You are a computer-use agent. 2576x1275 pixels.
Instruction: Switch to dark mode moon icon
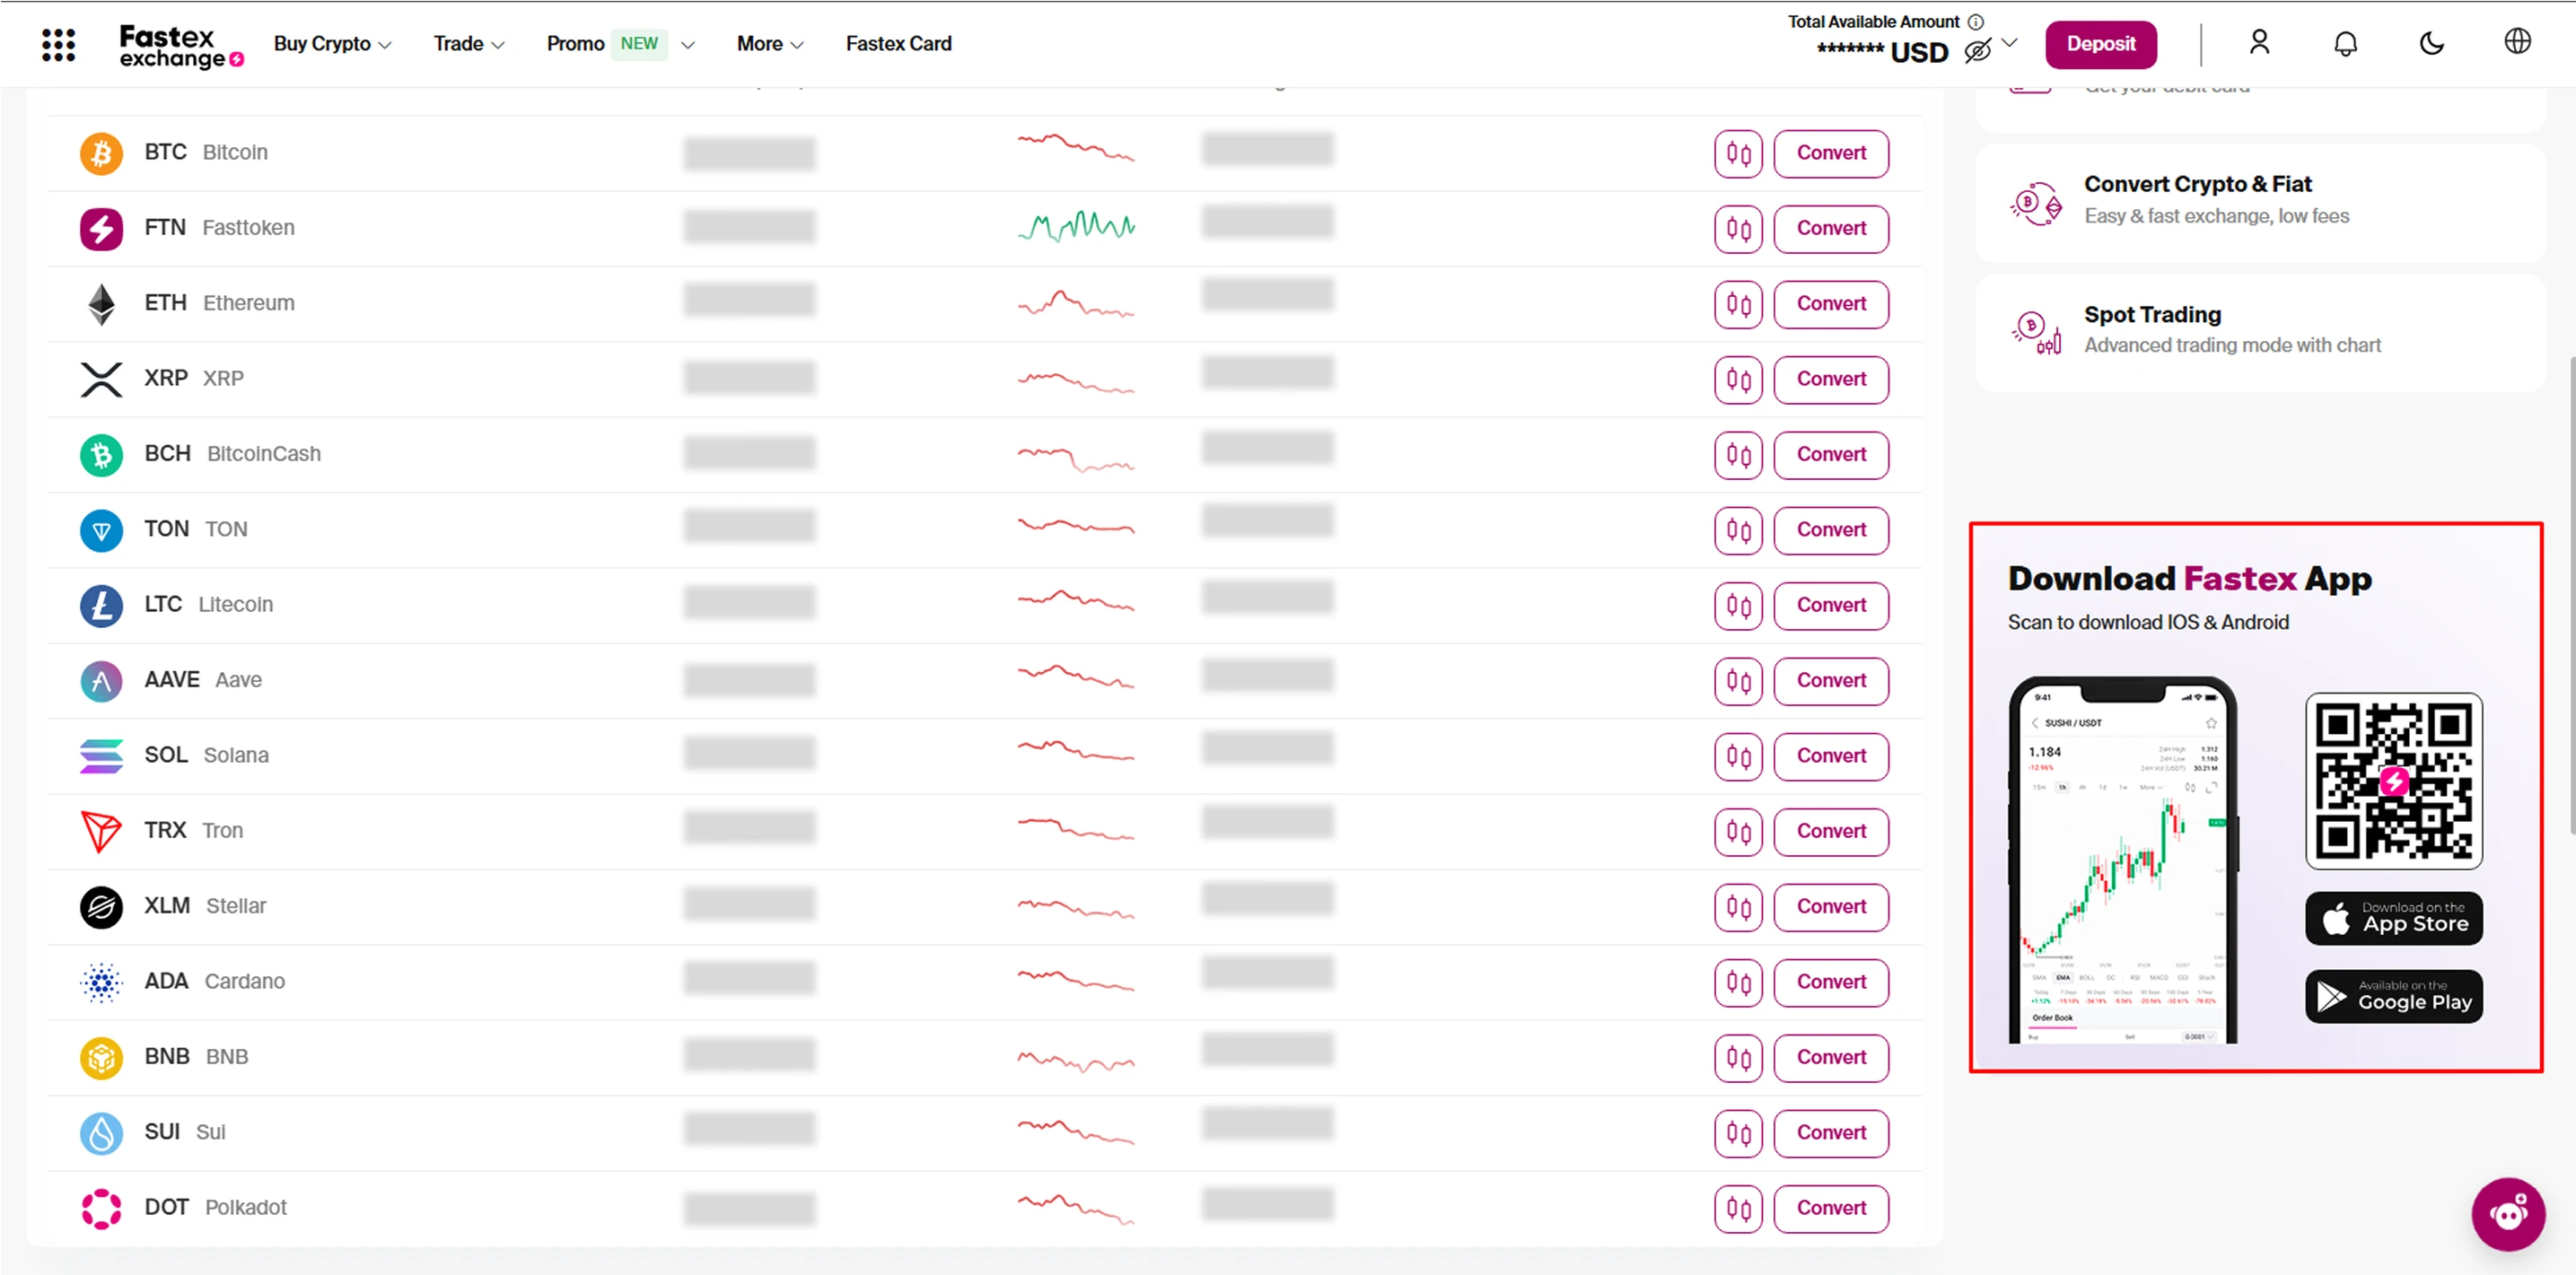(2431, 43)
